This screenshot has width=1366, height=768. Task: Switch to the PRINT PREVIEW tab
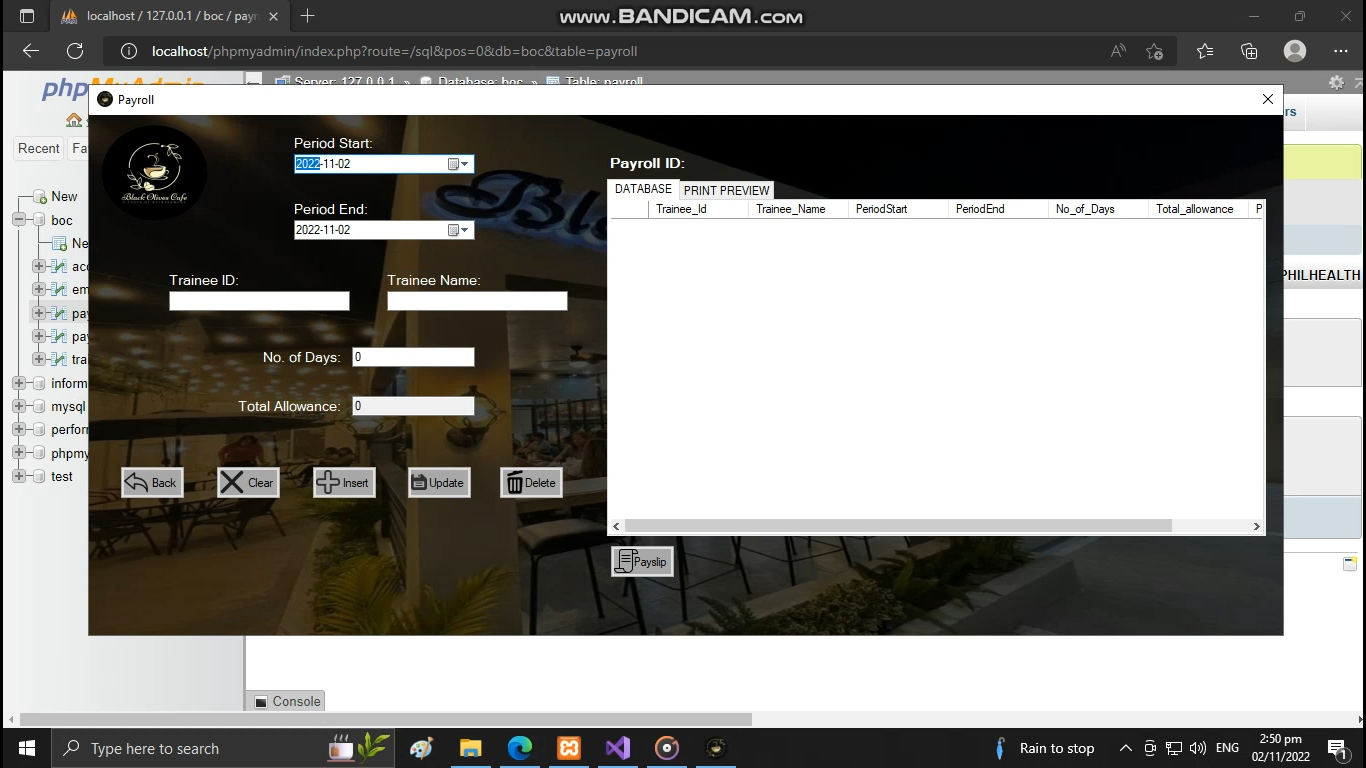(727, 190)
